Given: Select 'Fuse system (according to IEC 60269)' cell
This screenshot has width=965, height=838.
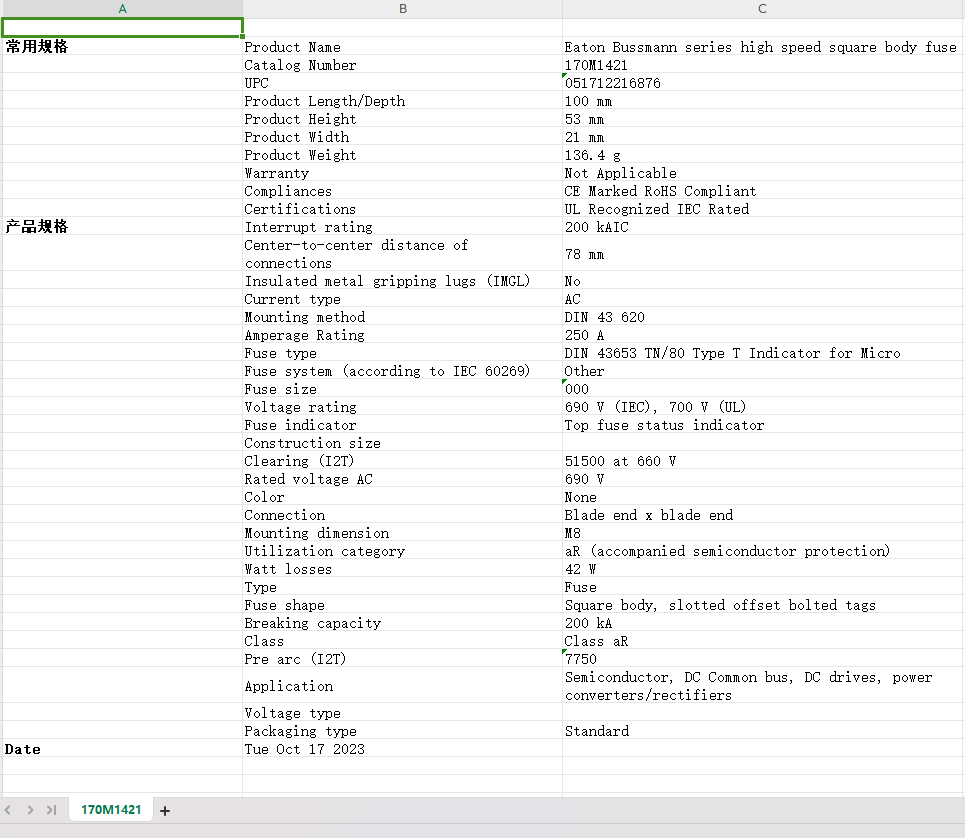Looking at the screenshot, I should [x=402, y=371].
